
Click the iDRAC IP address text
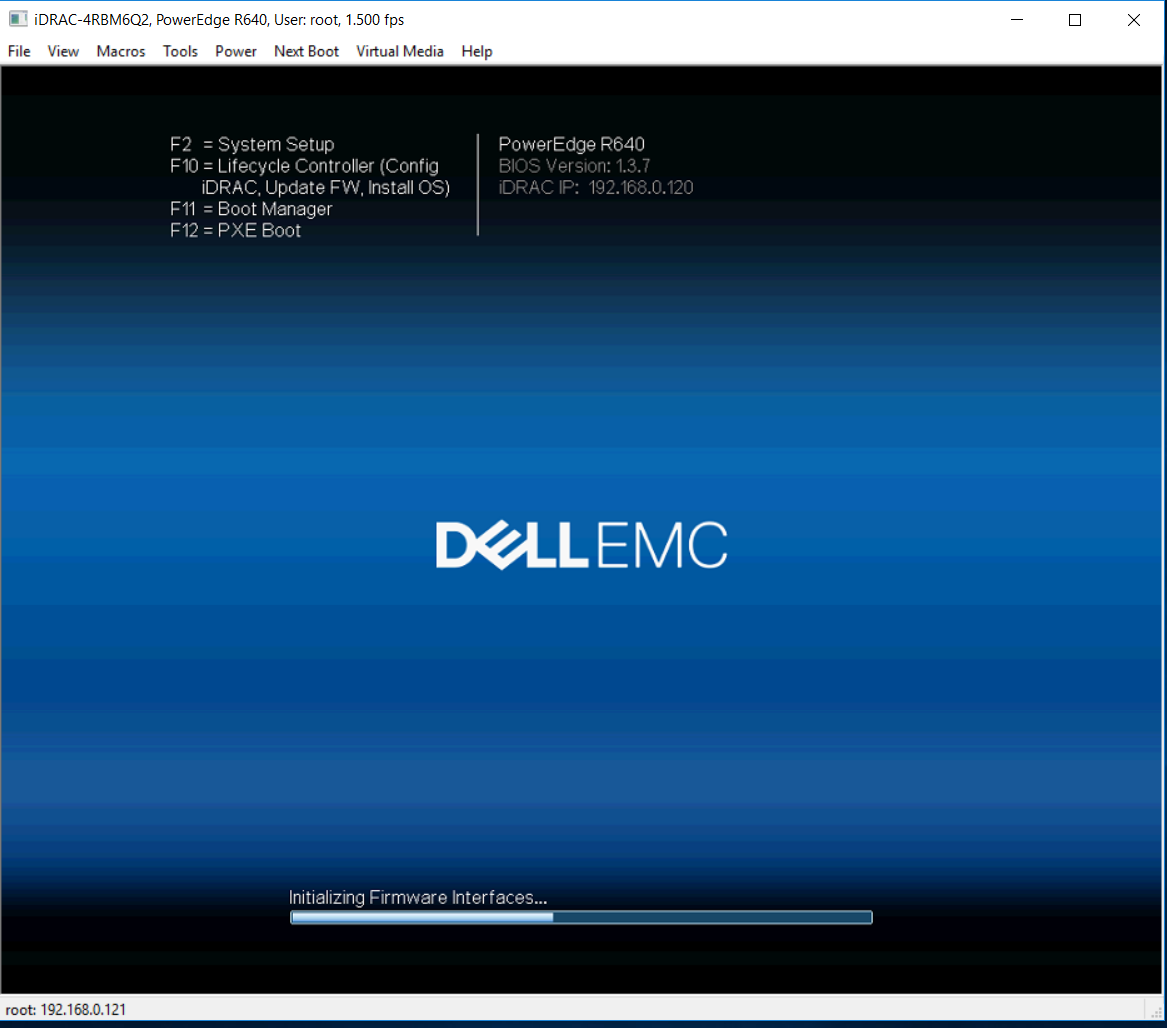[595, 187]
